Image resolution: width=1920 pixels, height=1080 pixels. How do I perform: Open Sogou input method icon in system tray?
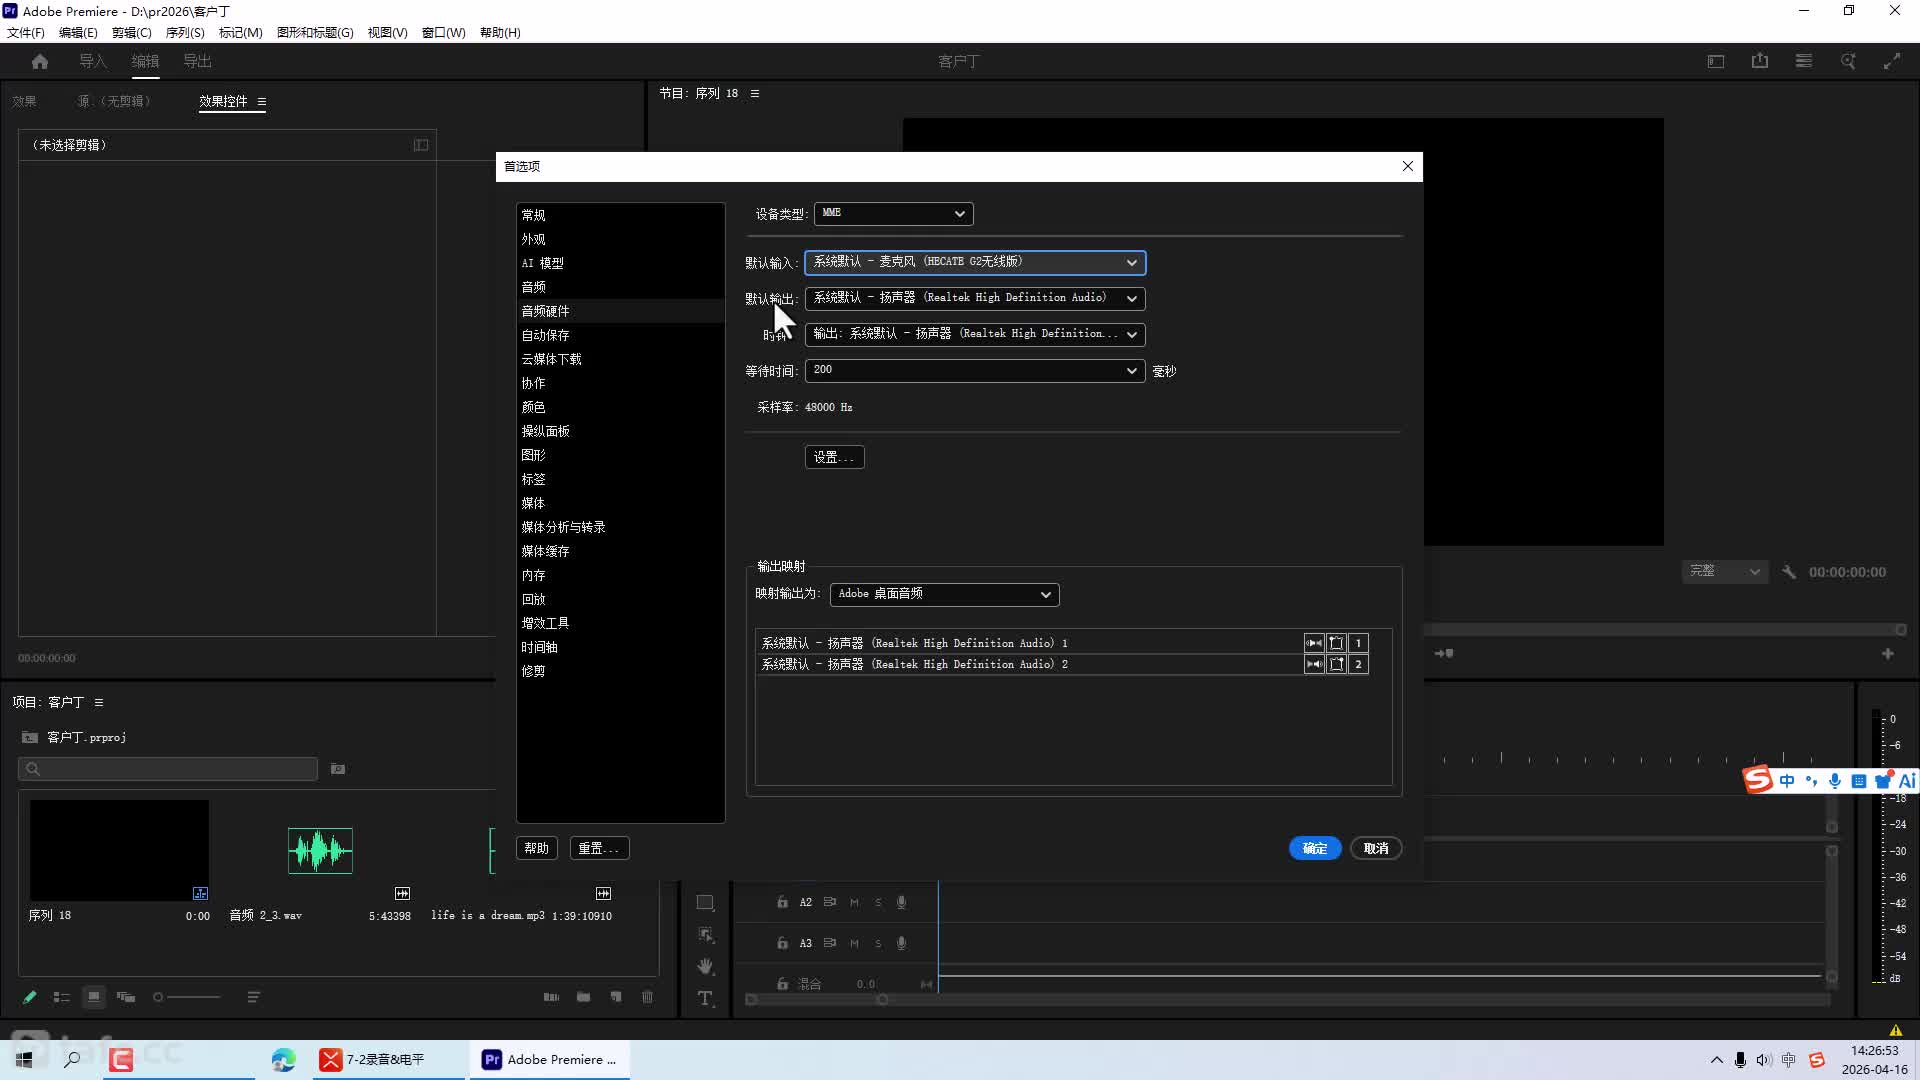(x=1817, y=1060)
